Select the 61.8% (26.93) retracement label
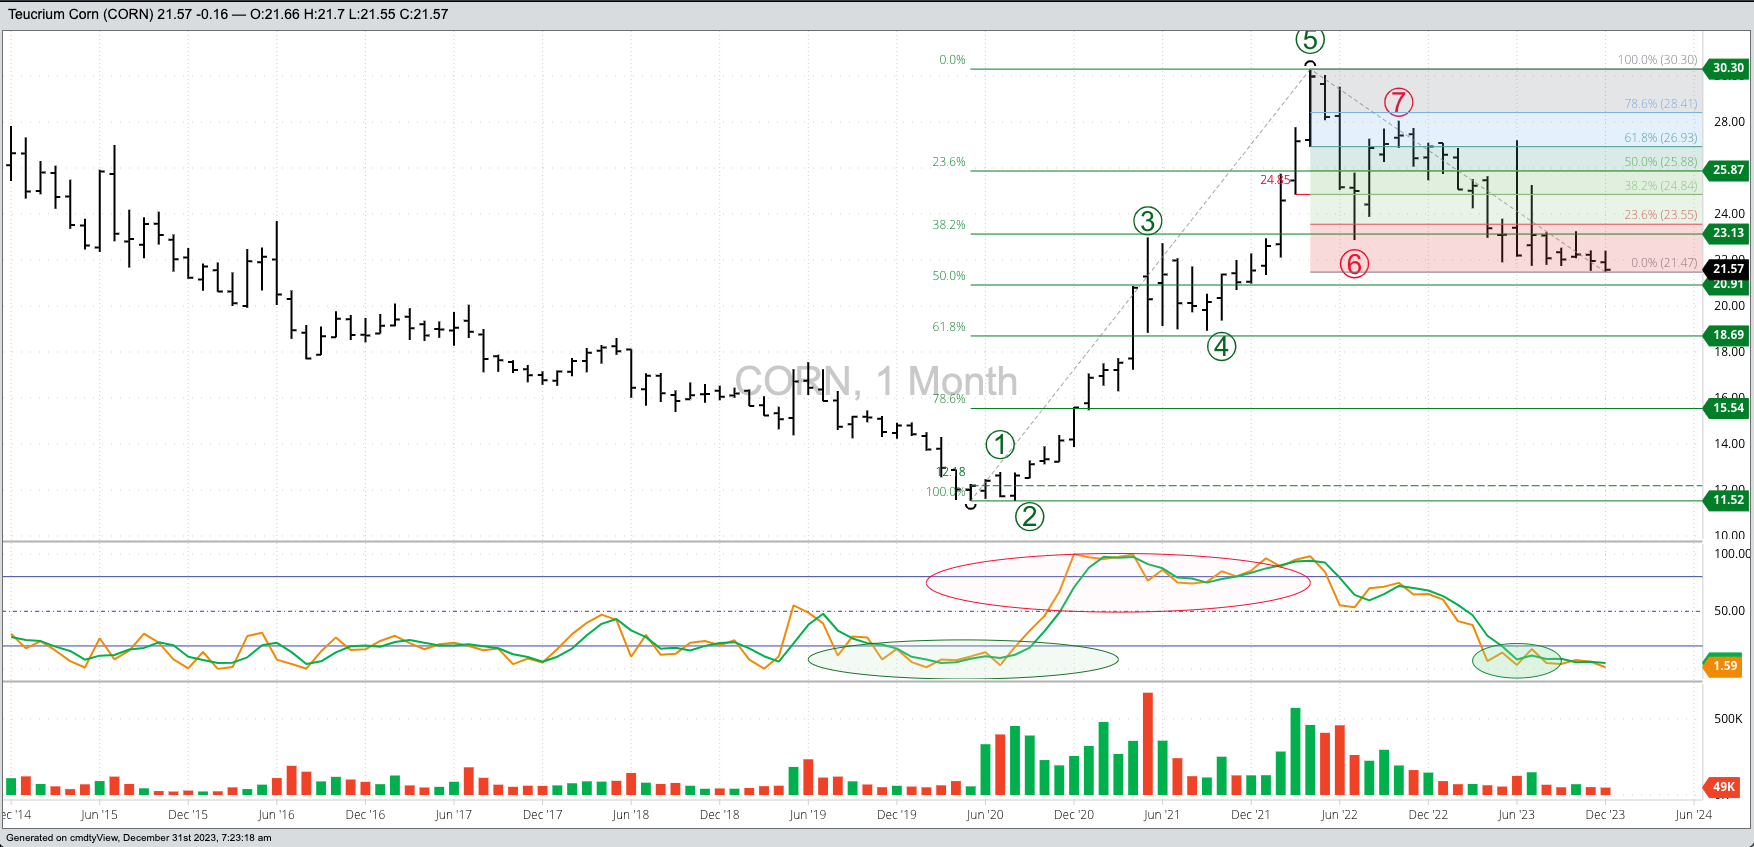 1660,138
